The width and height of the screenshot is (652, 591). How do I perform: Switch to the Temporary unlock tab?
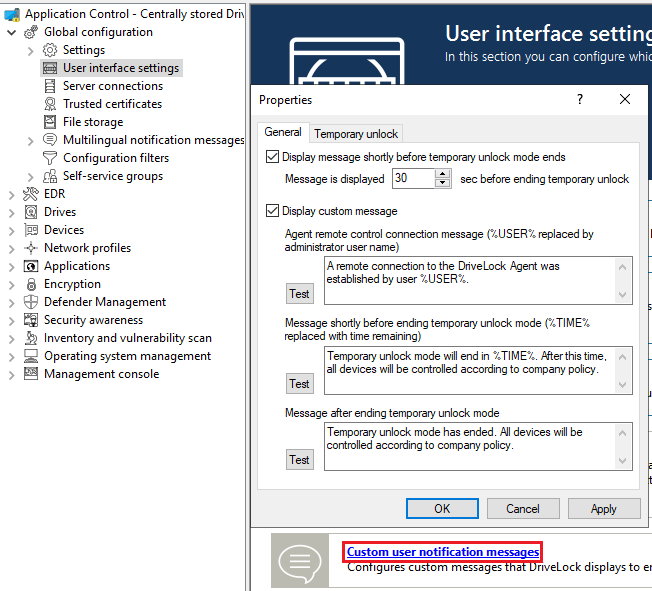click(x=356, y=133)
